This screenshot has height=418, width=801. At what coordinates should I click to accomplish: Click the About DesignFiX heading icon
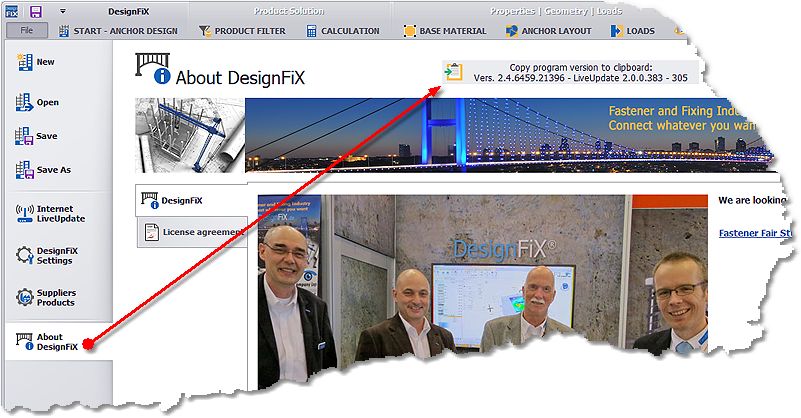153,69
